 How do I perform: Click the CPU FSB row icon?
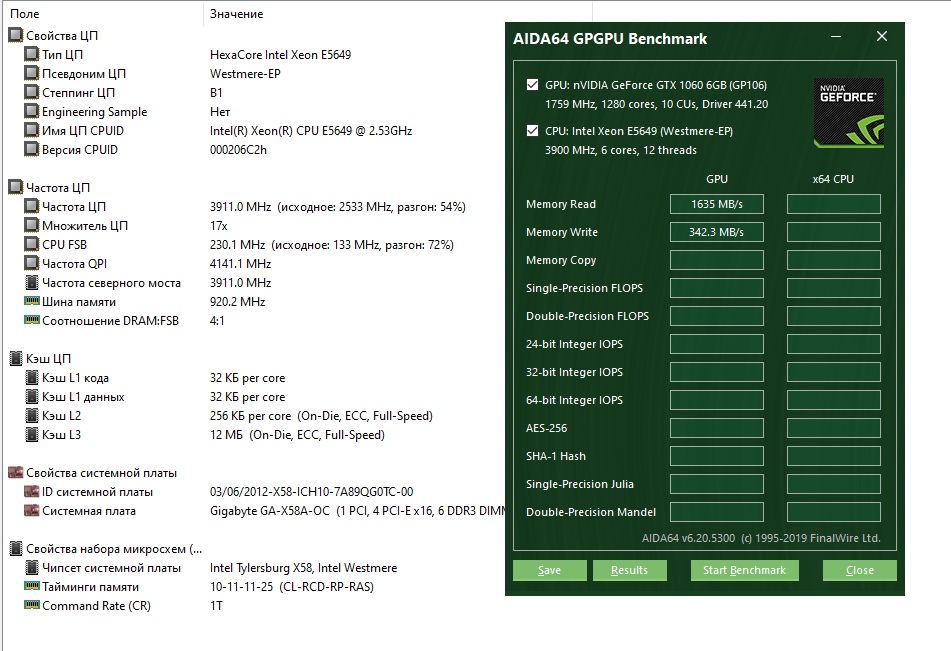pyautogui.click(x=32, y=245)
